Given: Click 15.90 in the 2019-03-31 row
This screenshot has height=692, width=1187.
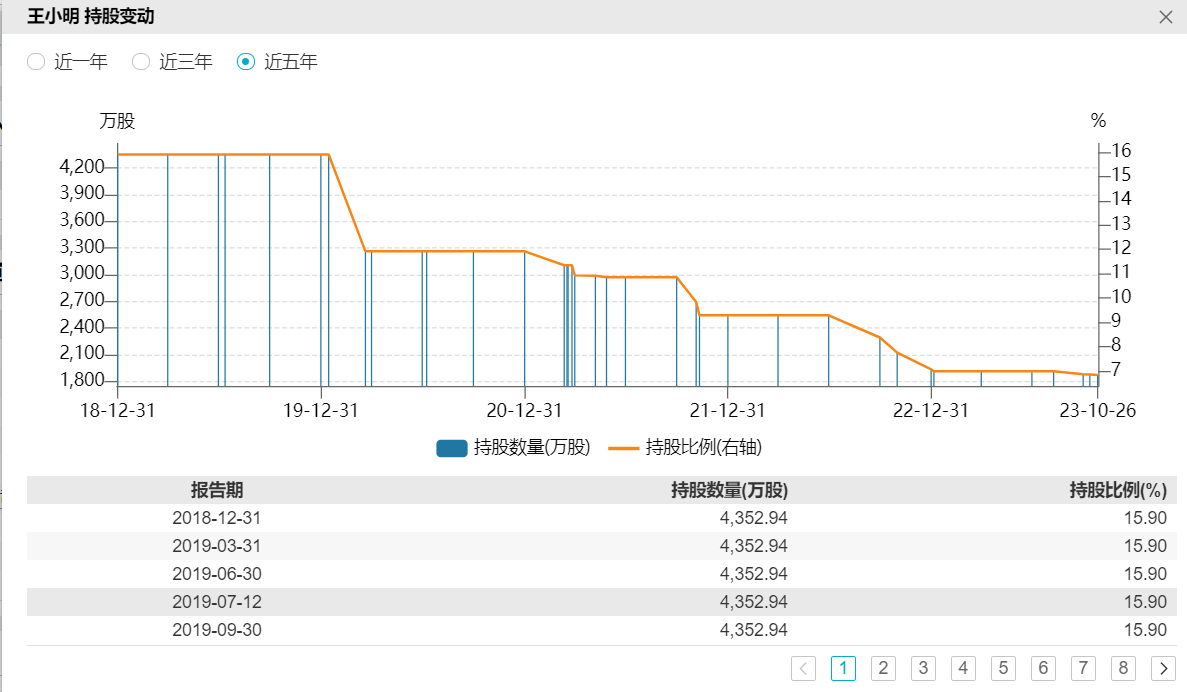Looking at the screenshot, I should click(1145, 546).
